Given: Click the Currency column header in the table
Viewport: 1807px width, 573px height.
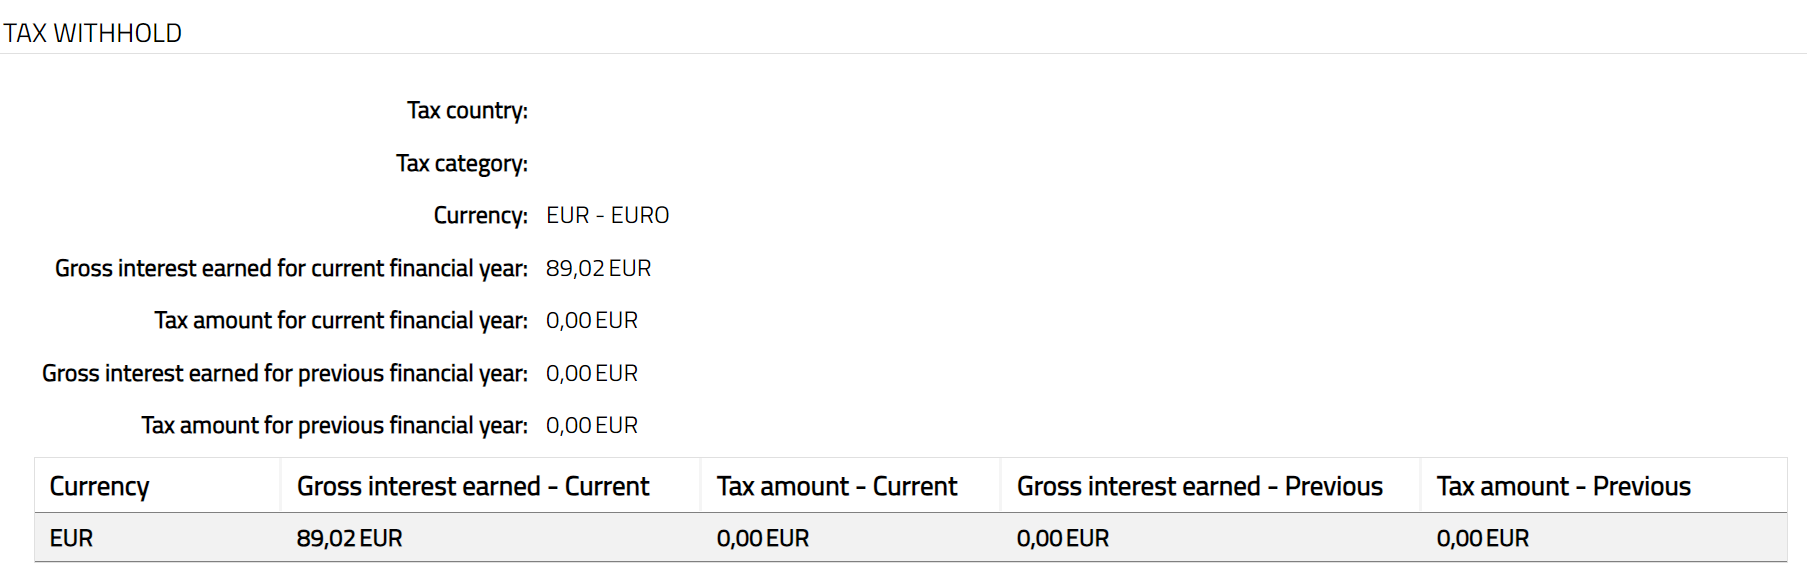Looking at the screenshot, I should [x=99, y=486].
